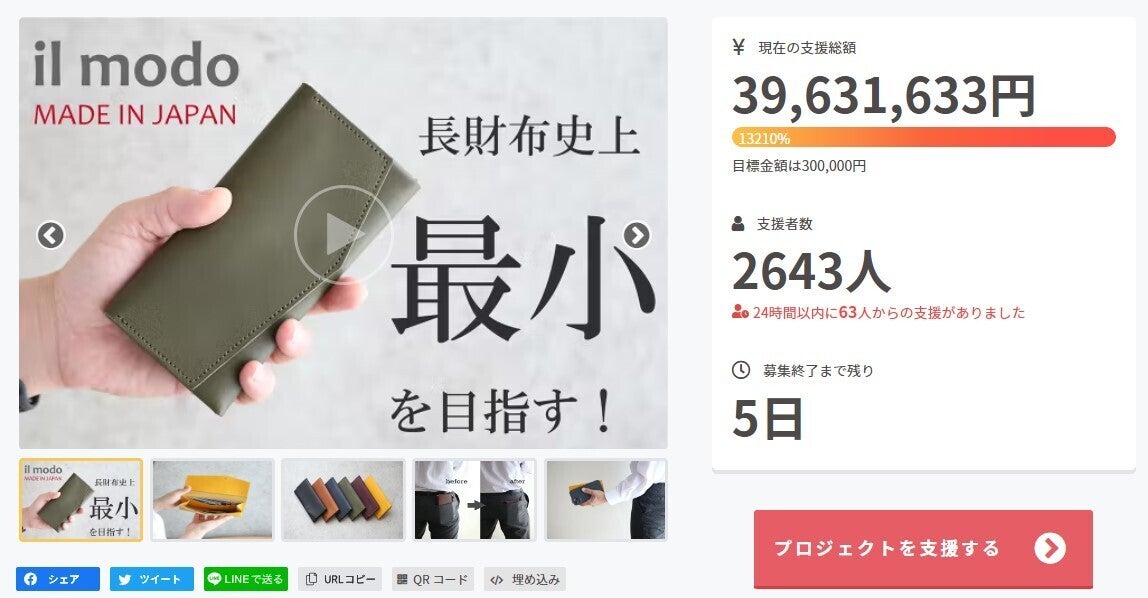Open the 埋め込み embed code option

525,579
